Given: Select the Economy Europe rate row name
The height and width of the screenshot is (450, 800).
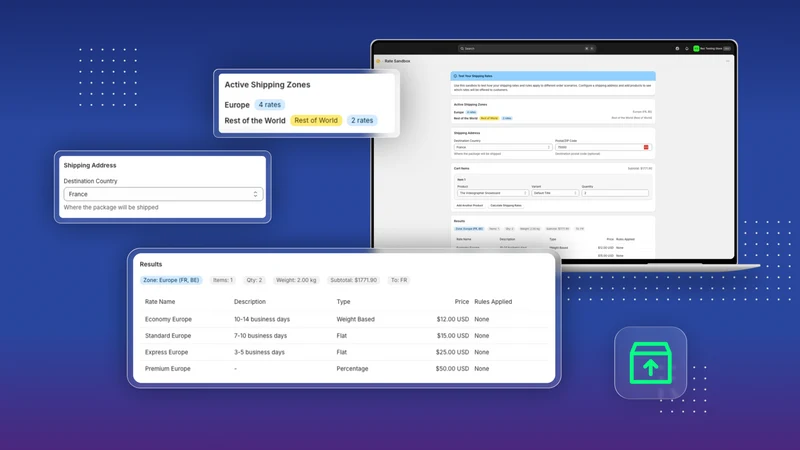Looking at the screenshot, I should (x=168, y=319).
